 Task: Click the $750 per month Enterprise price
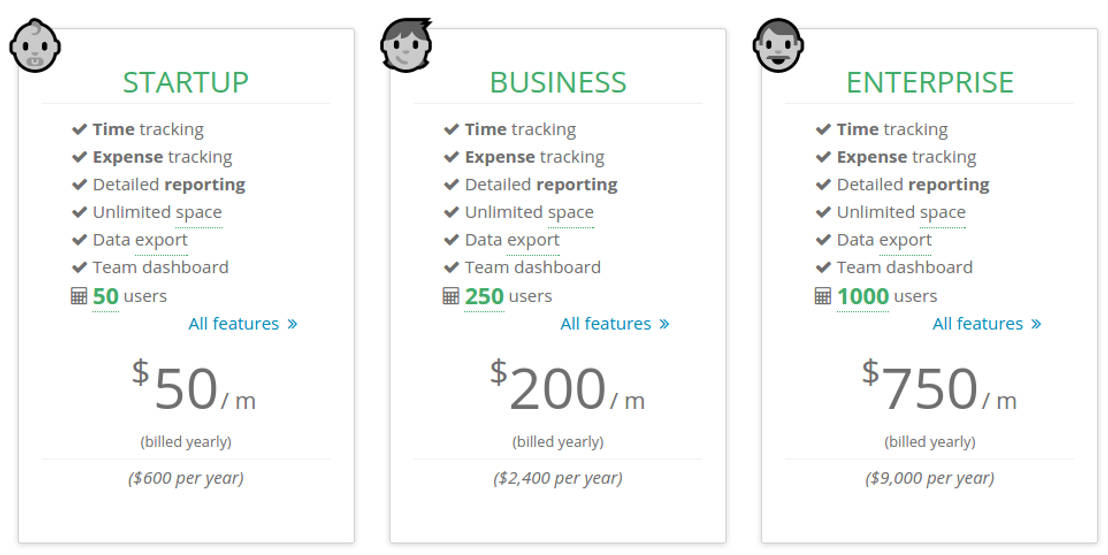point(930,389)
